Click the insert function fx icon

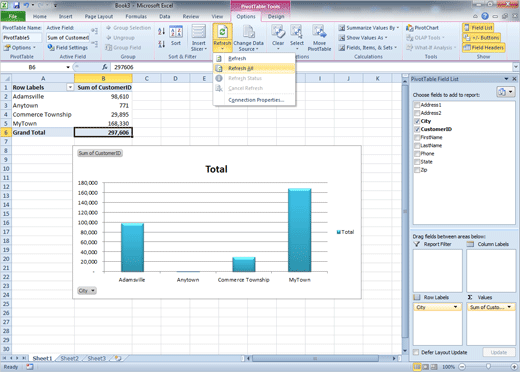pos(105,67)
